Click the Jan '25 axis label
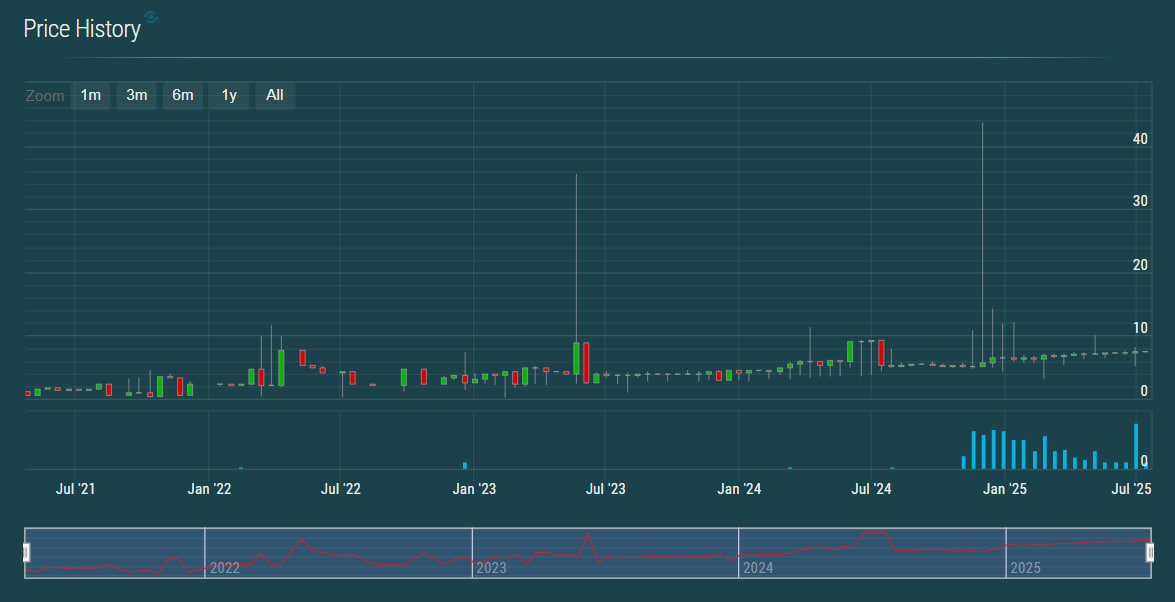Screen dimensions: 1175x602 click(x=1005, y=490)
